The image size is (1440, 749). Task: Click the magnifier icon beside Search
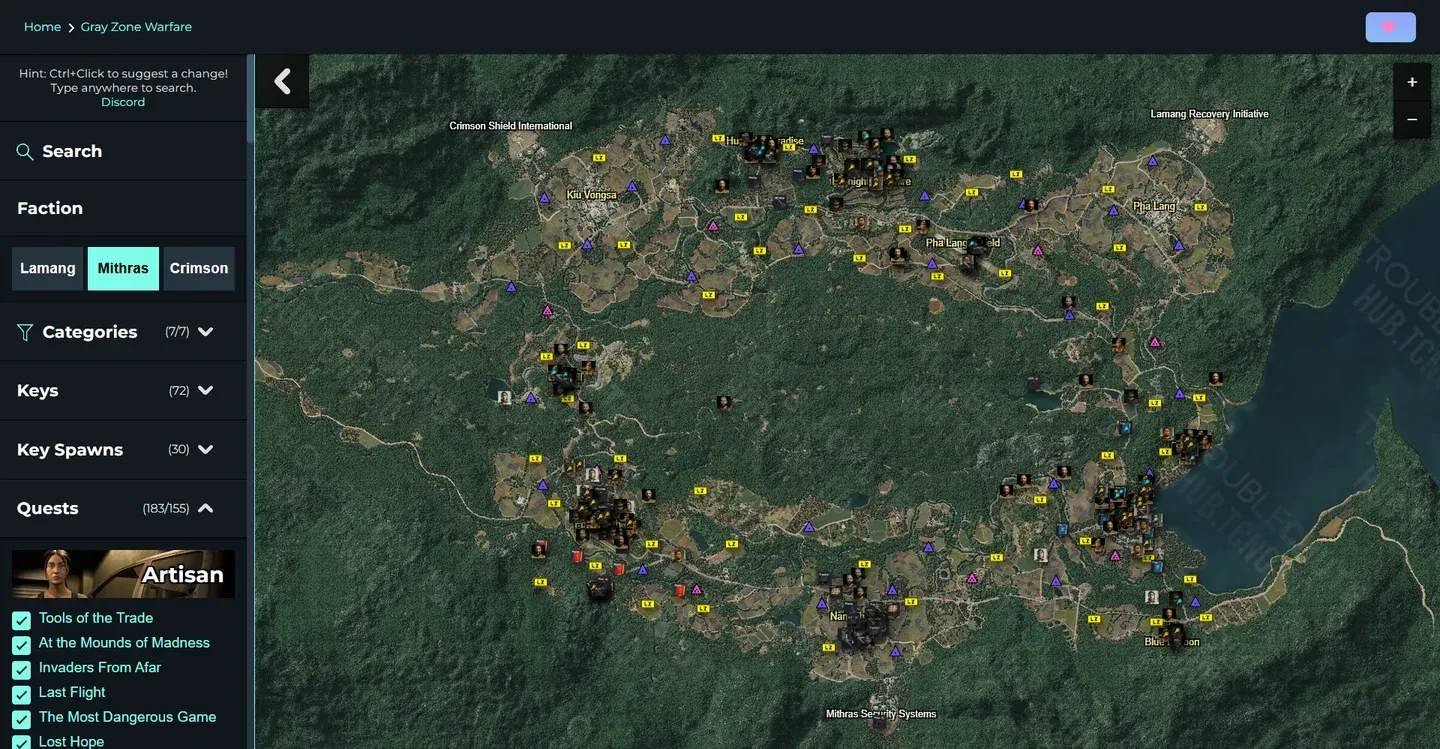click(25, 152)
